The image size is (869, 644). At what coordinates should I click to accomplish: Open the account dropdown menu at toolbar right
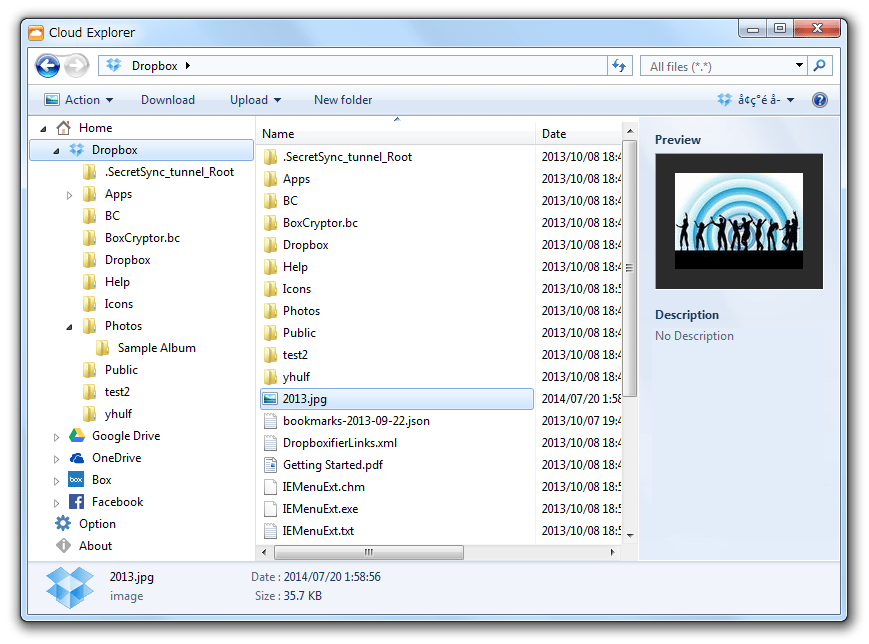[756, 100]
